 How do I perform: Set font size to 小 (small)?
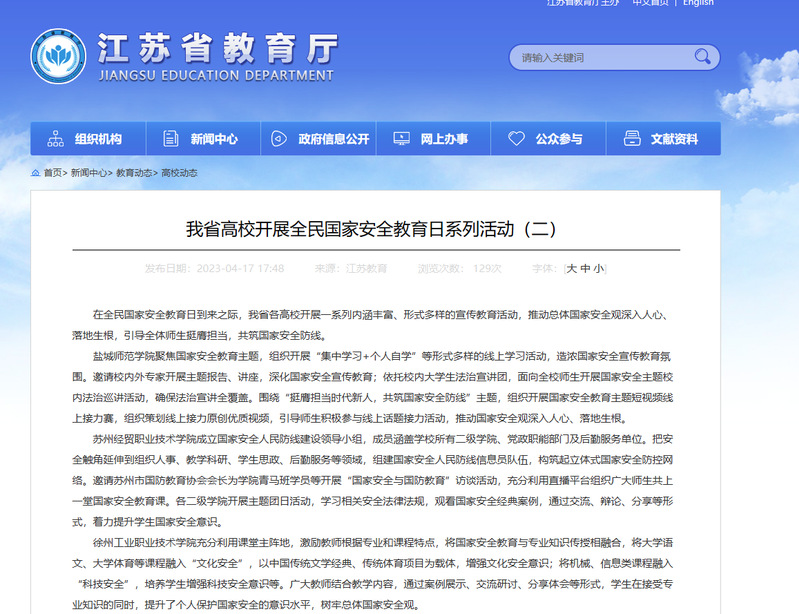(598, 268)
